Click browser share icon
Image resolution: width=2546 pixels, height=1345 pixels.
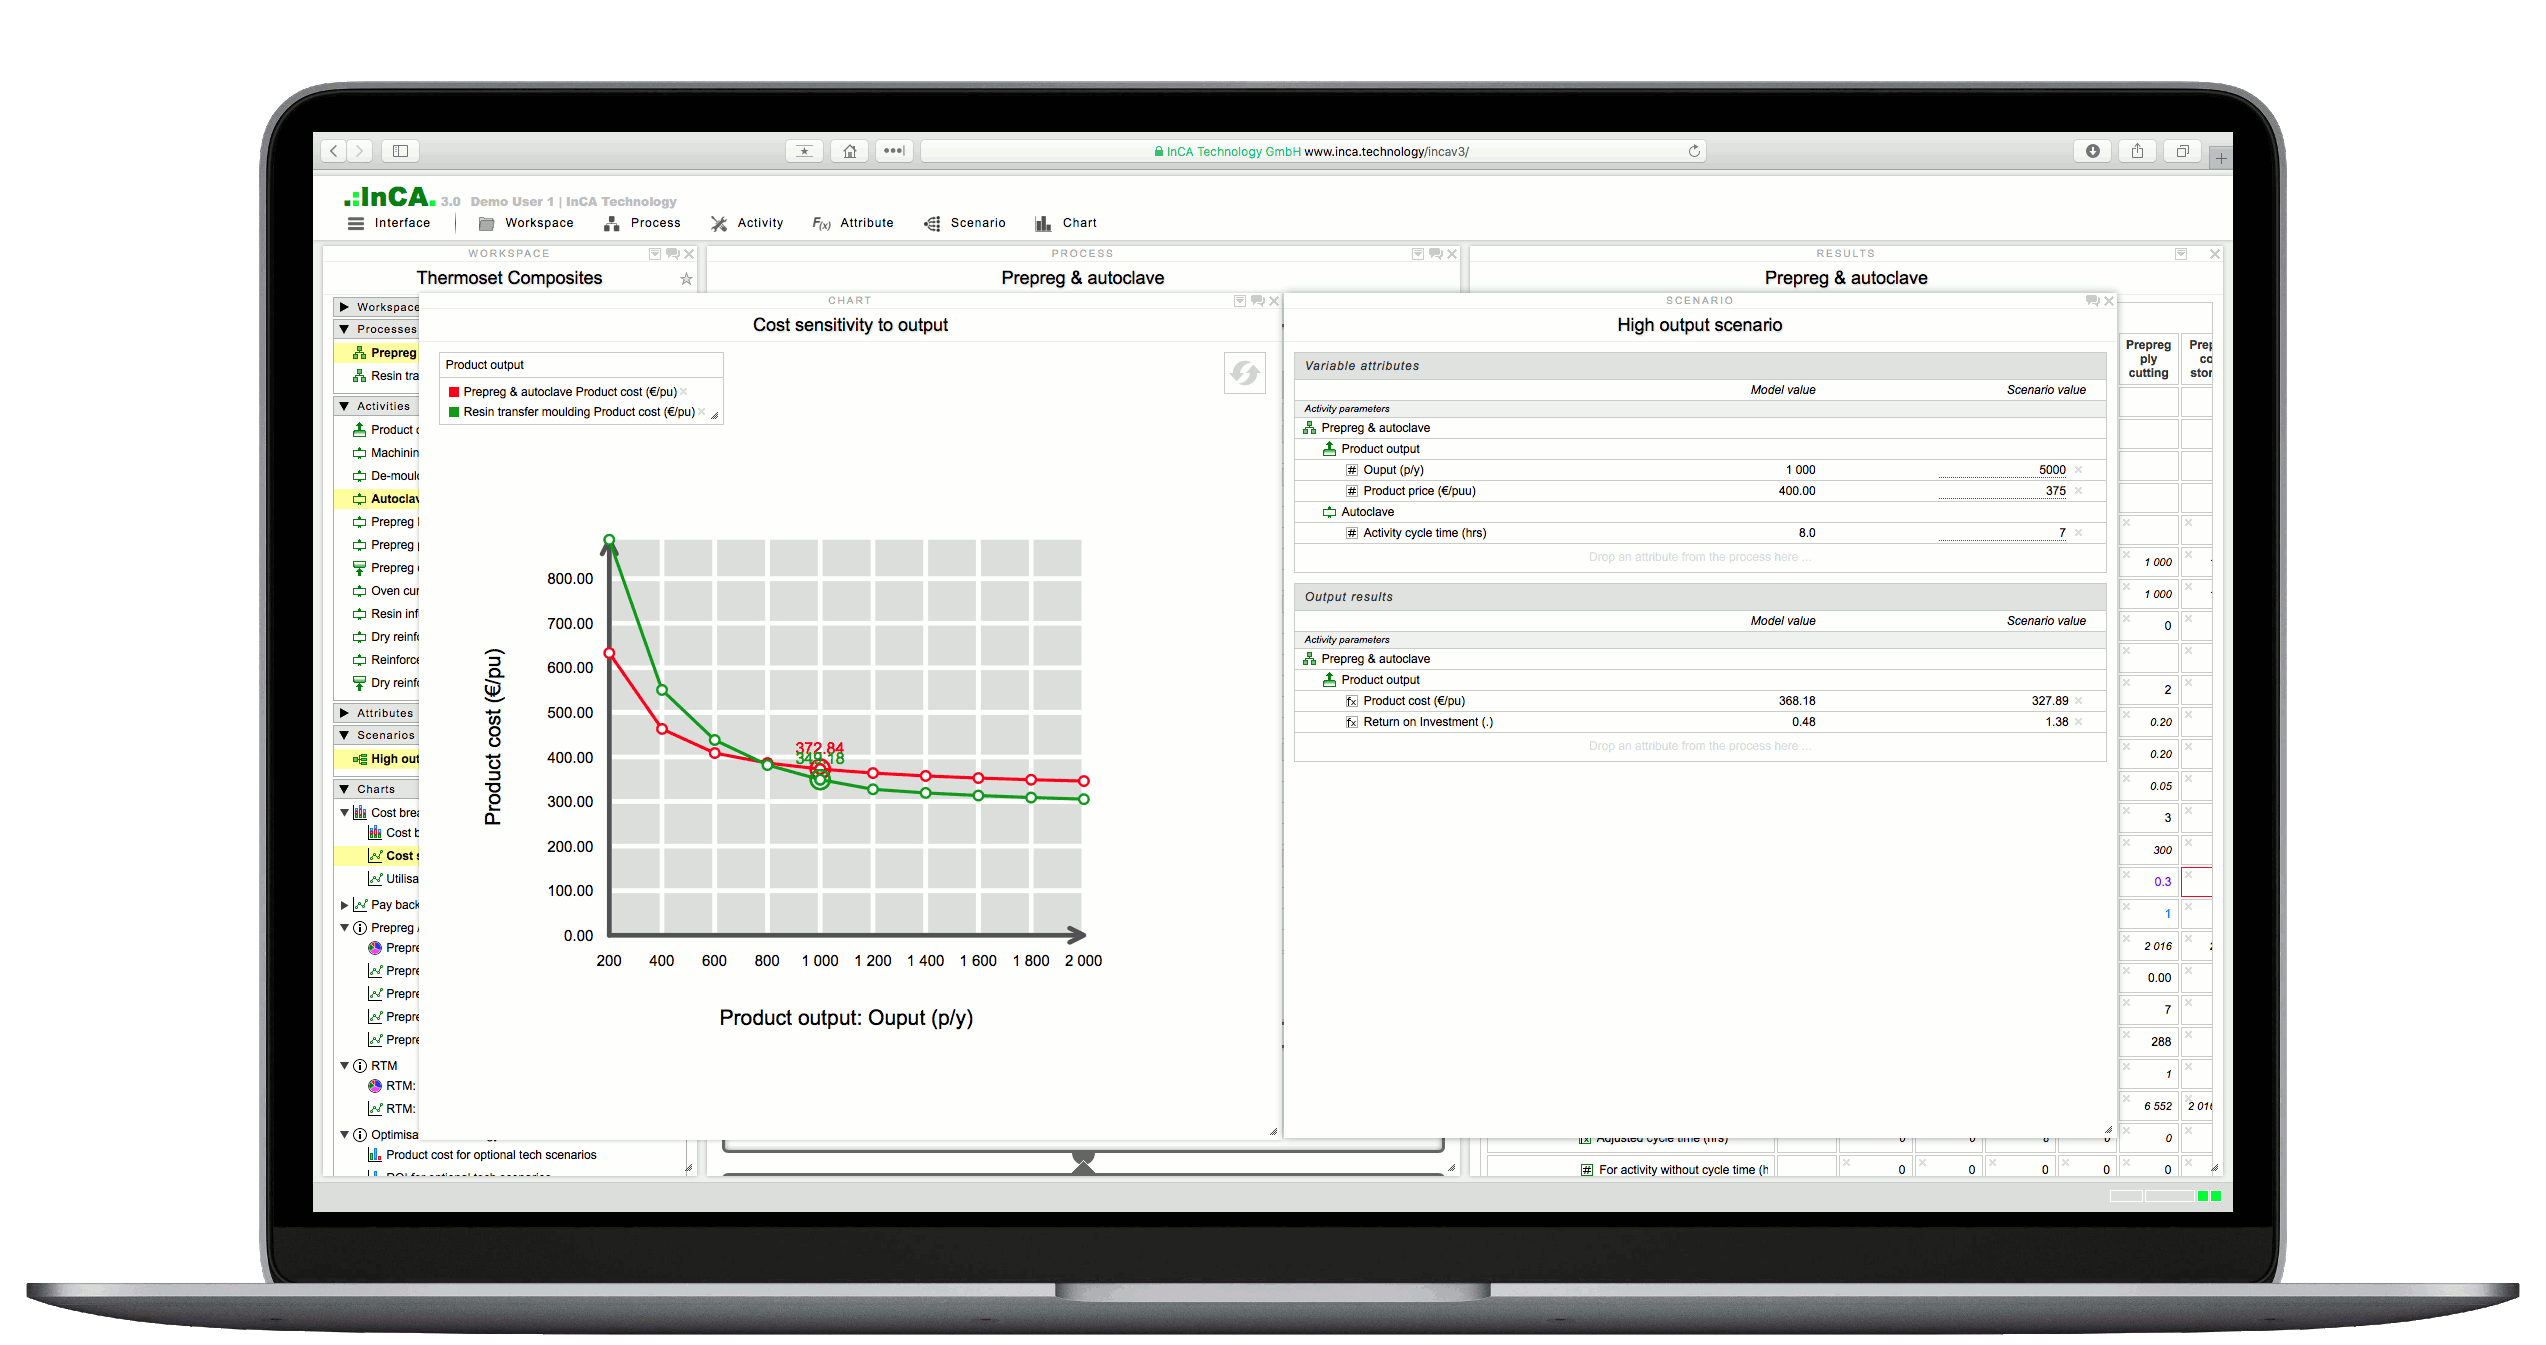coord(2137,151)
